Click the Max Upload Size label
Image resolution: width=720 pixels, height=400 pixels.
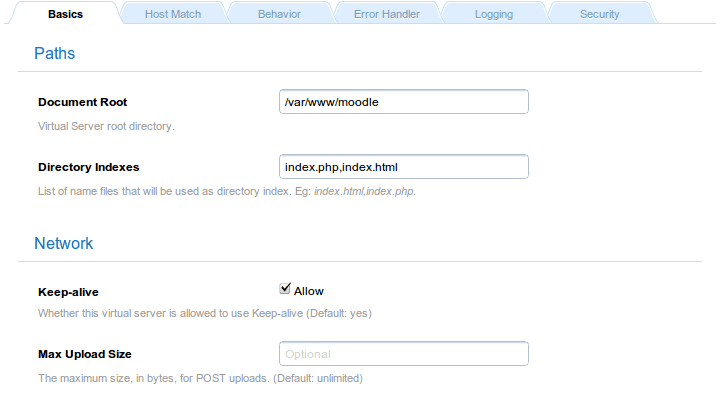[x=85, y=354]
